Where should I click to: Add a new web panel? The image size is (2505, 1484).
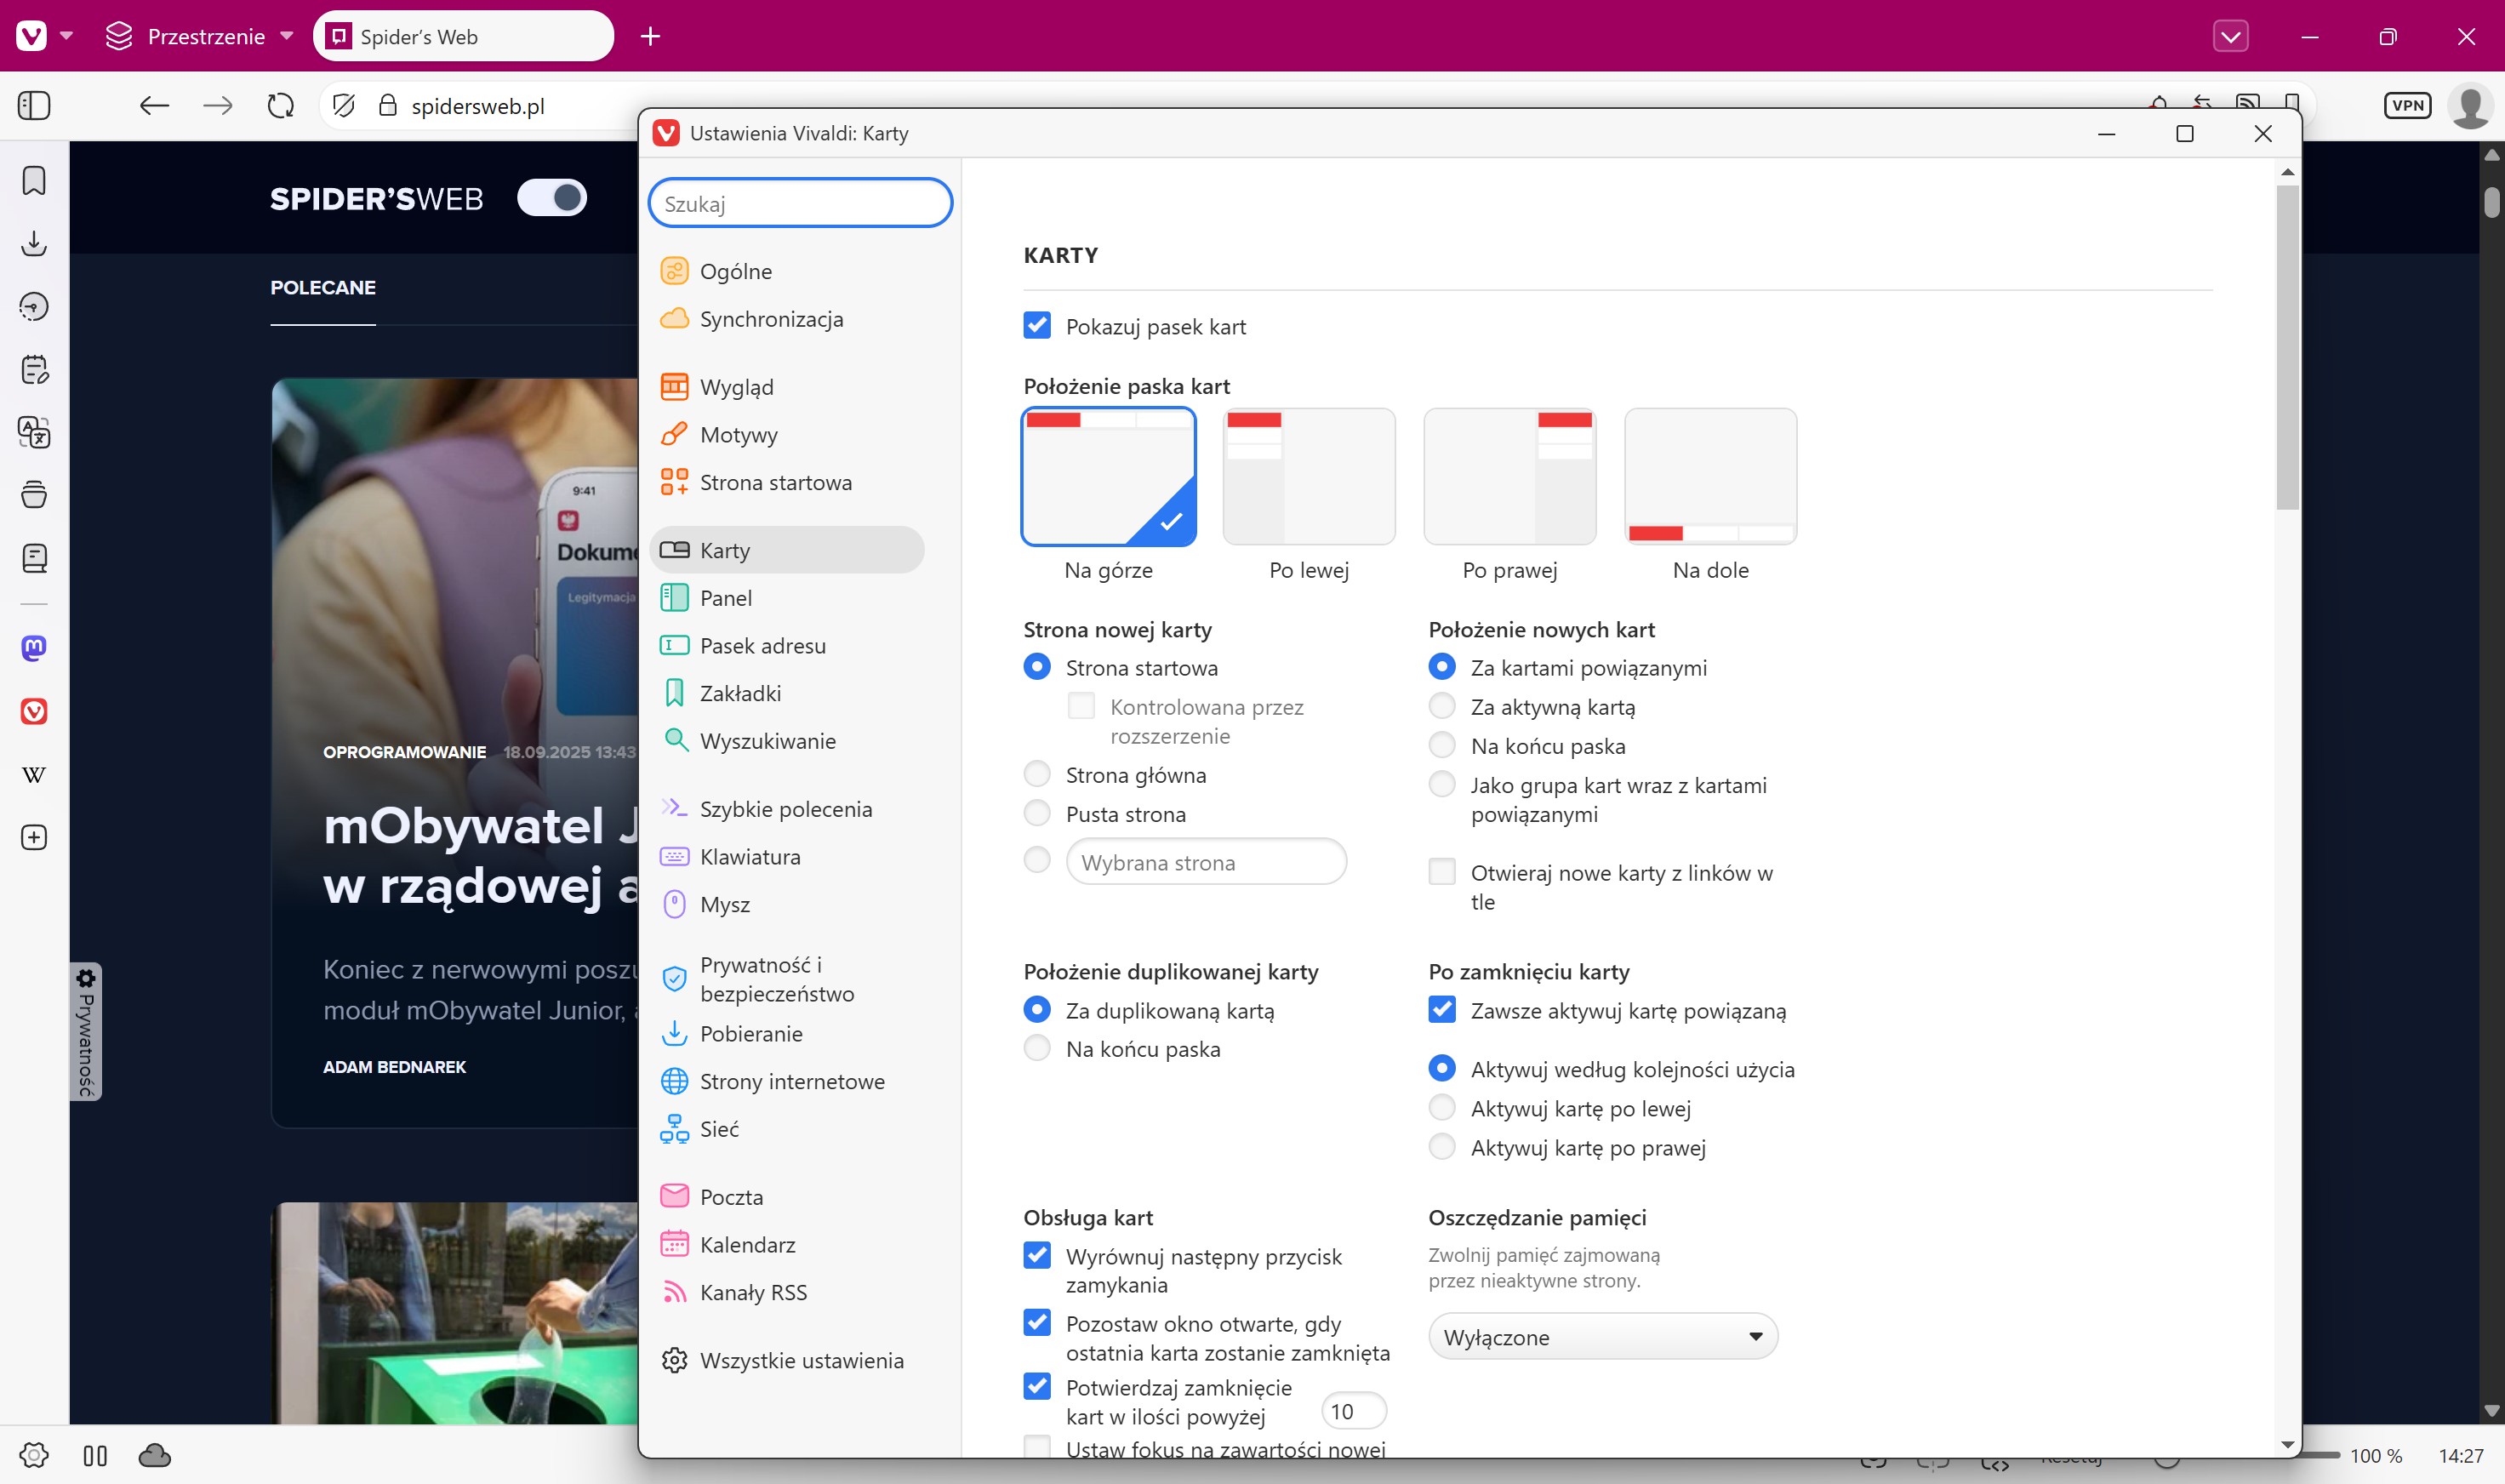[34, 837]
